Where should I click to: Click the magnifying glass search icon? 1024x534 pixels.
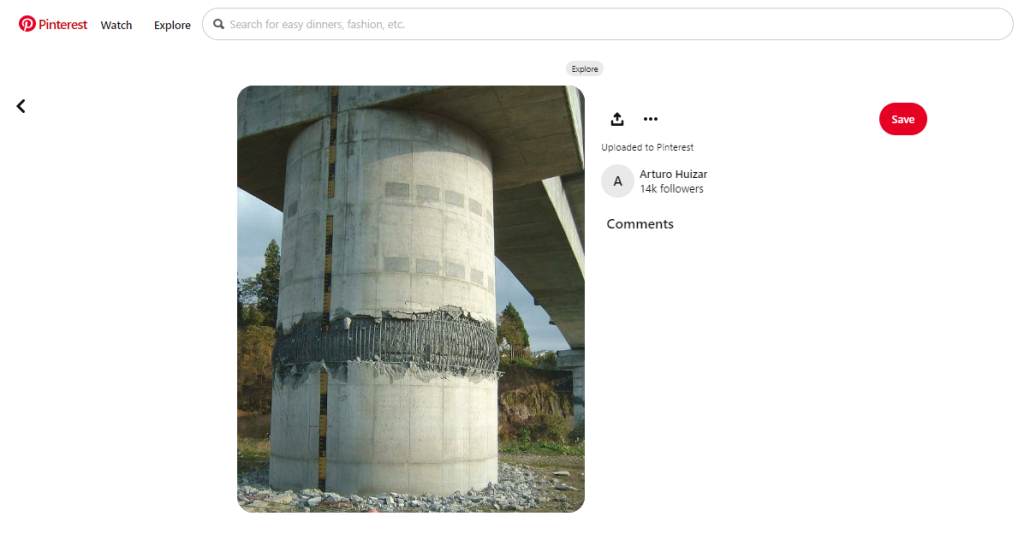(219, 24)
